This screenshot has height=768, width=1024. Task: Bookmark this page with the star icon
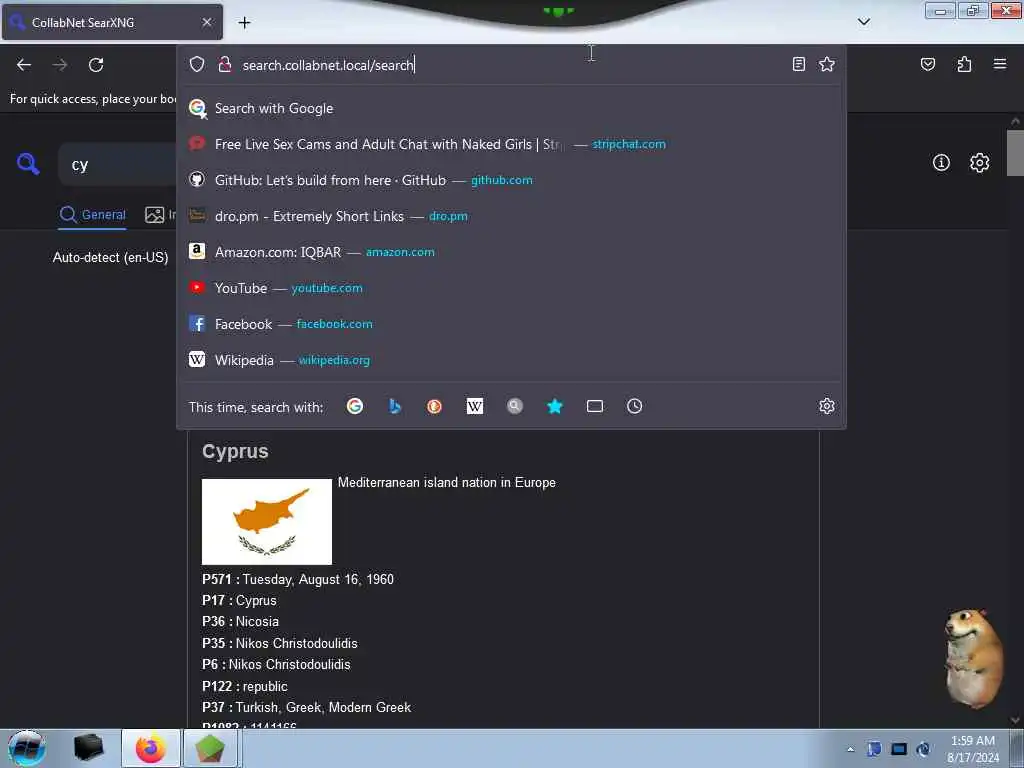click(x=827, y=64)
